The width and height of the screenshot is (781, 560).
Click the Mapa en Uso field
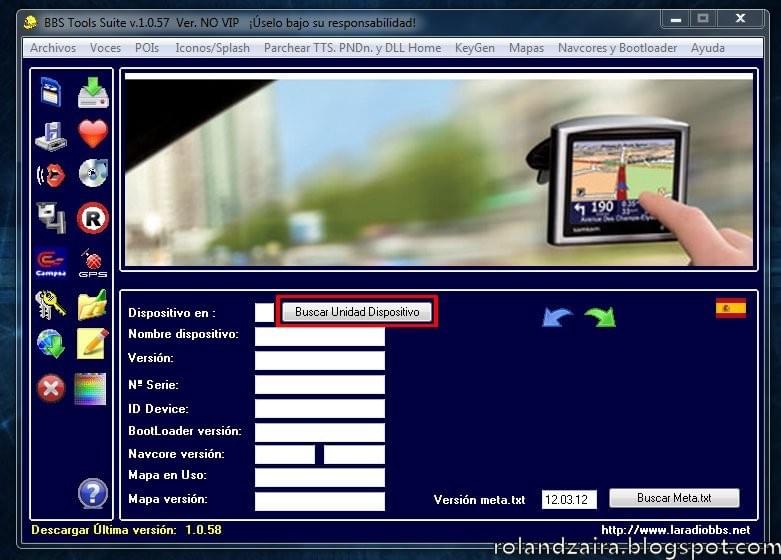coord(320,477)
